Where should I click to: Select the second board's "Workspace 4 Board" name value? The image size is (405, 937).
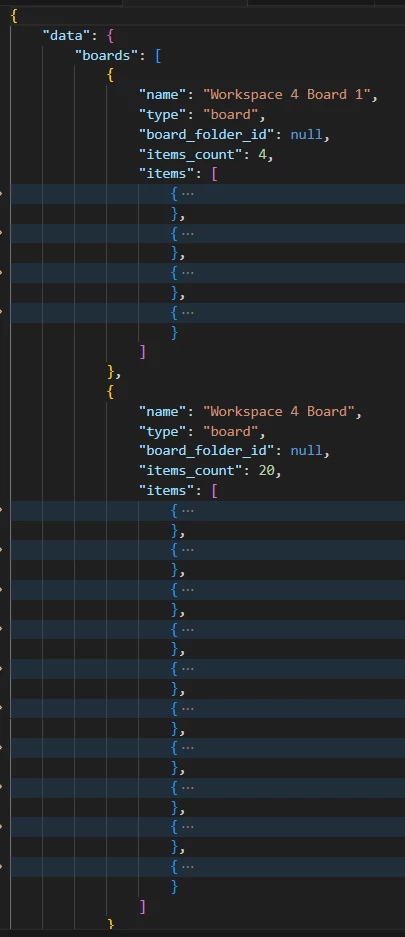[278, 412]
